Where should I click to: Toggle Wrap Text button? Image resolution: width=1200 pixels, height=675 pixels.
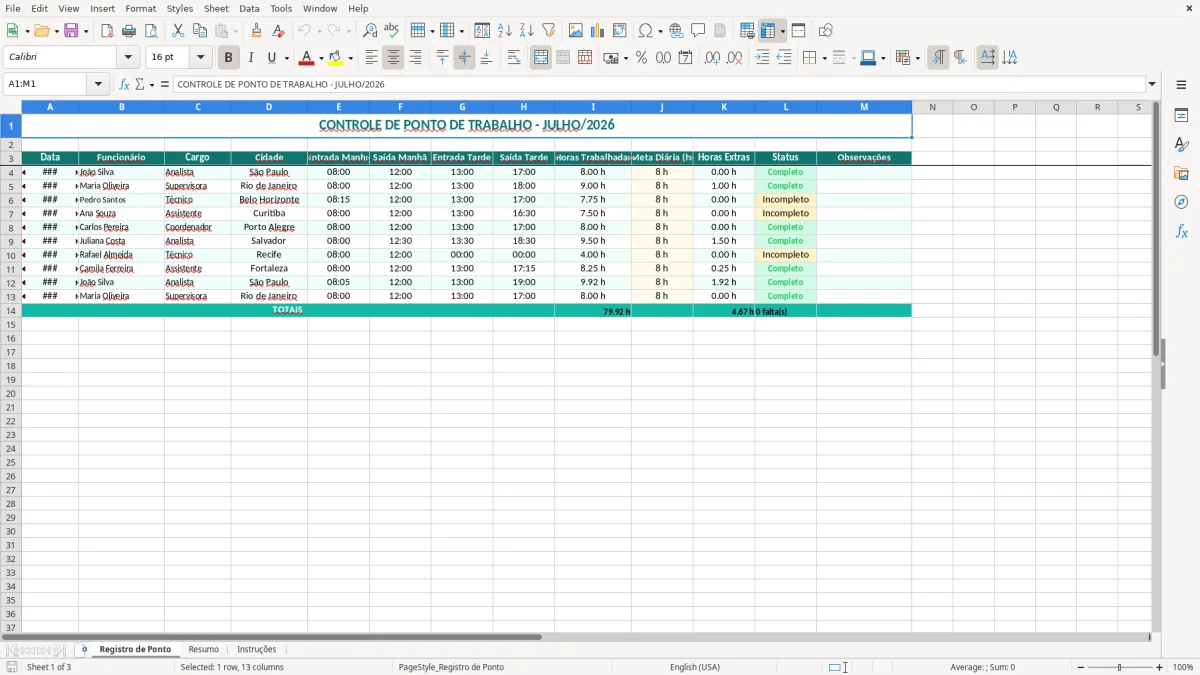click(x=514, y=58)
